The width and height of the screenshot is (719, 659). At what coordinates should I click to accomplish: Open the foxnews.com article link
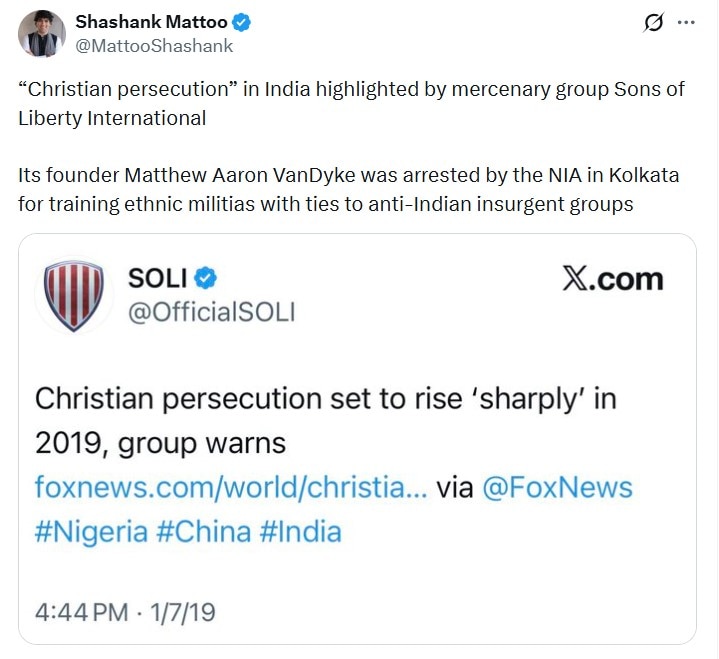point(232,487)
